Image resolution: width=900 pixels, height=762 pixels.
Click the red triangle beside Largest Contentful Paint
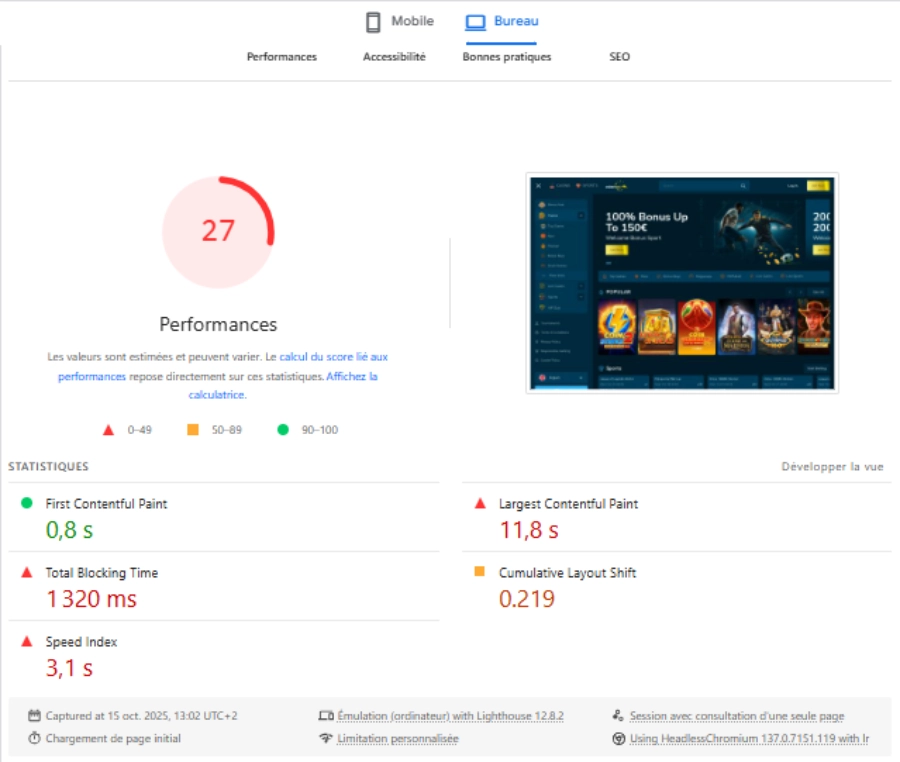pos(479,503)
